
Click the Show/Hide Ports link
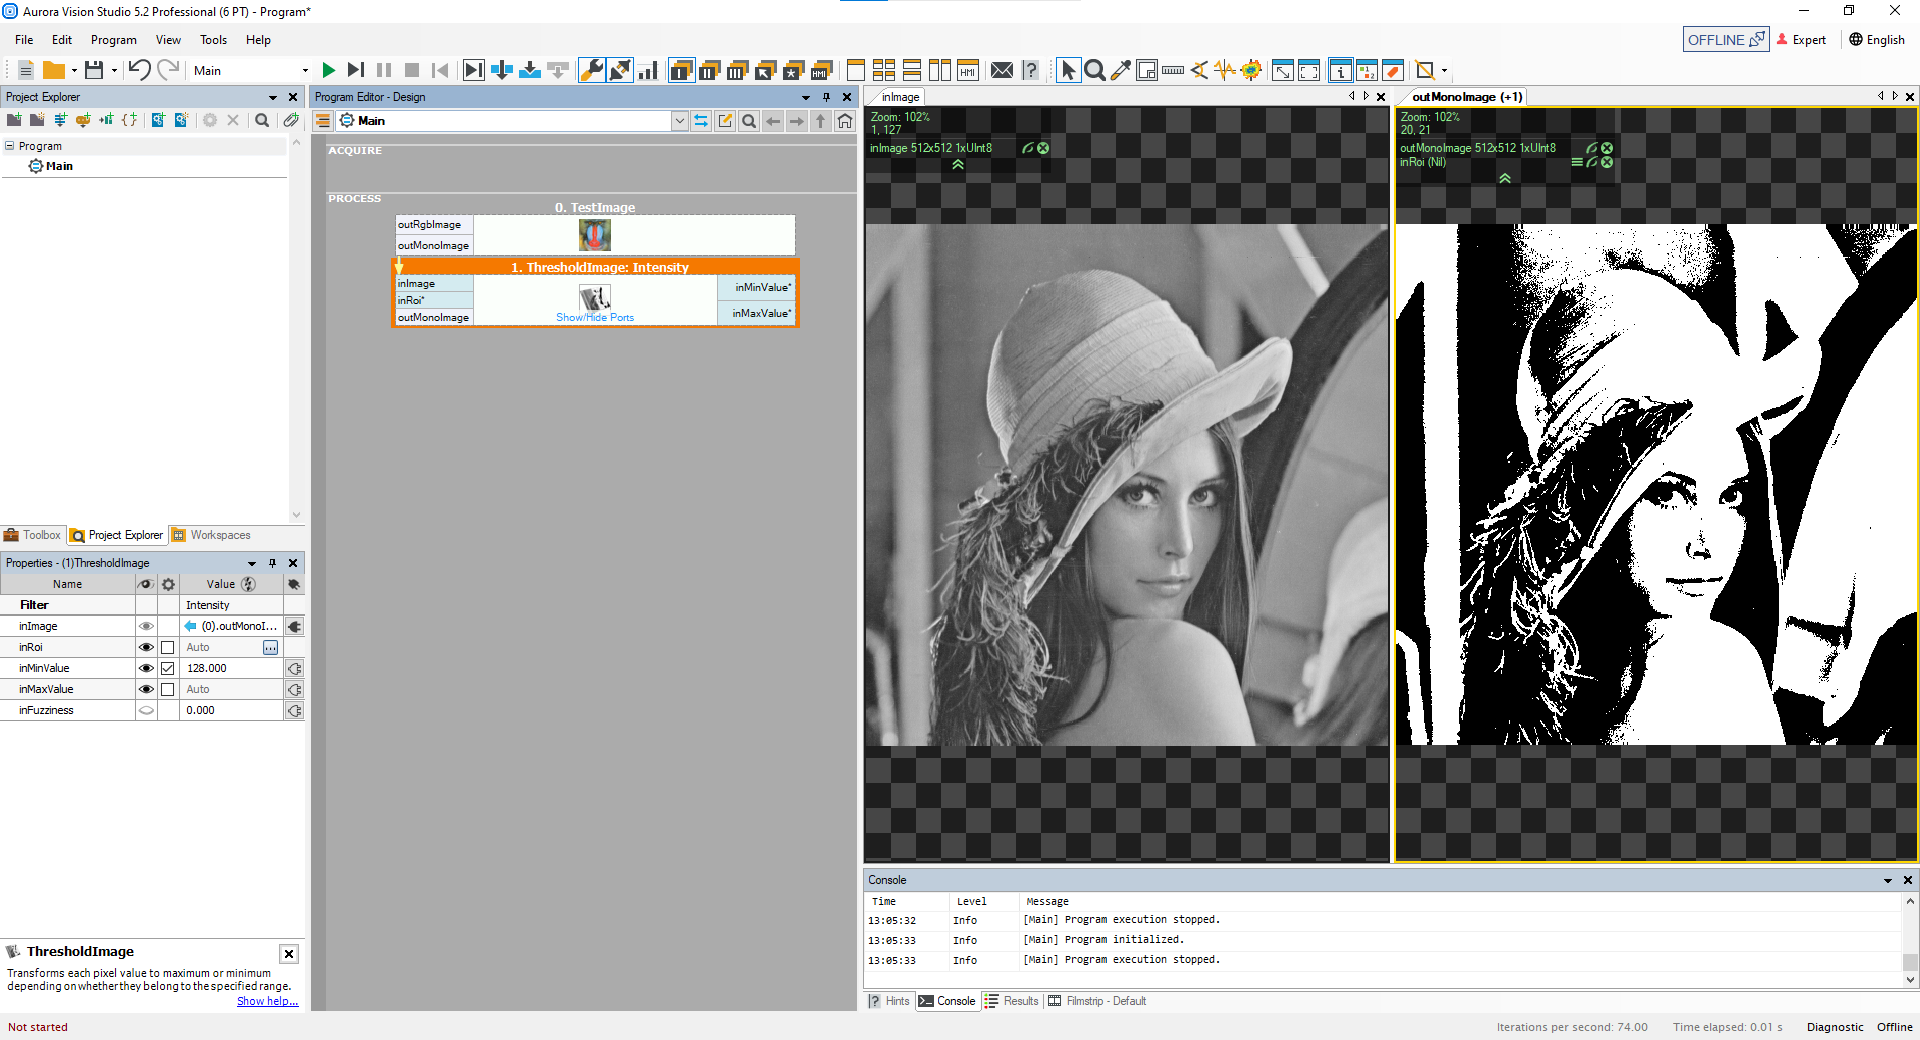595,318
